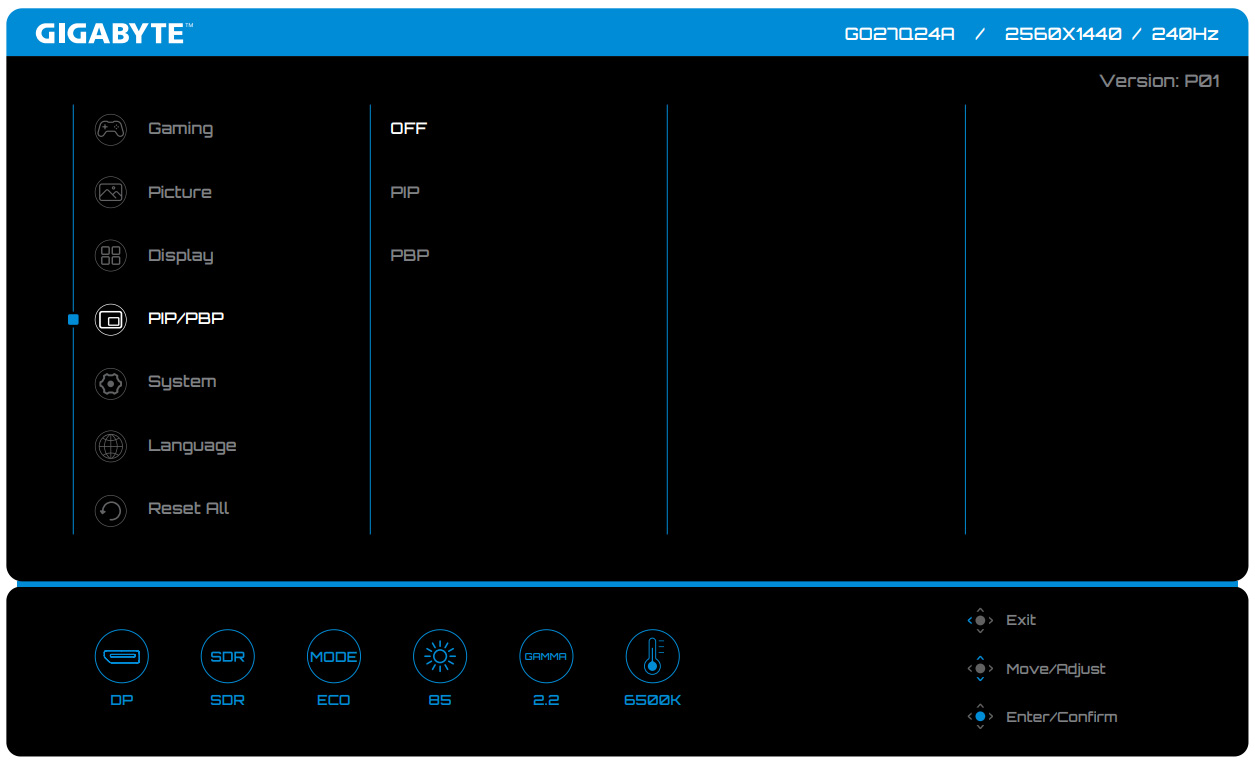Image resolution: width=1255 pixels, height=764 pixels.
Task: Open the System gear icon
Action: click(x=110, y=382)
